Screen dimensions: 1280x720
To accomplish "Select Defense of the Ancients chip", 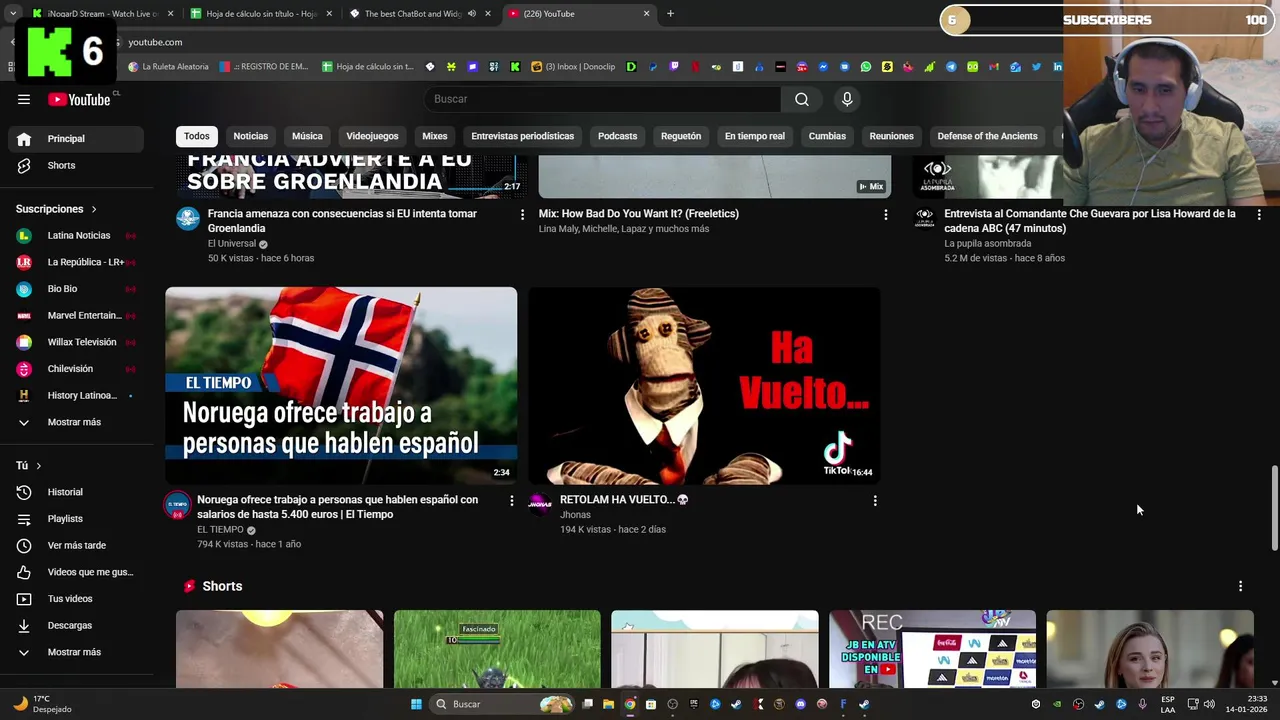I will (987, 136).
